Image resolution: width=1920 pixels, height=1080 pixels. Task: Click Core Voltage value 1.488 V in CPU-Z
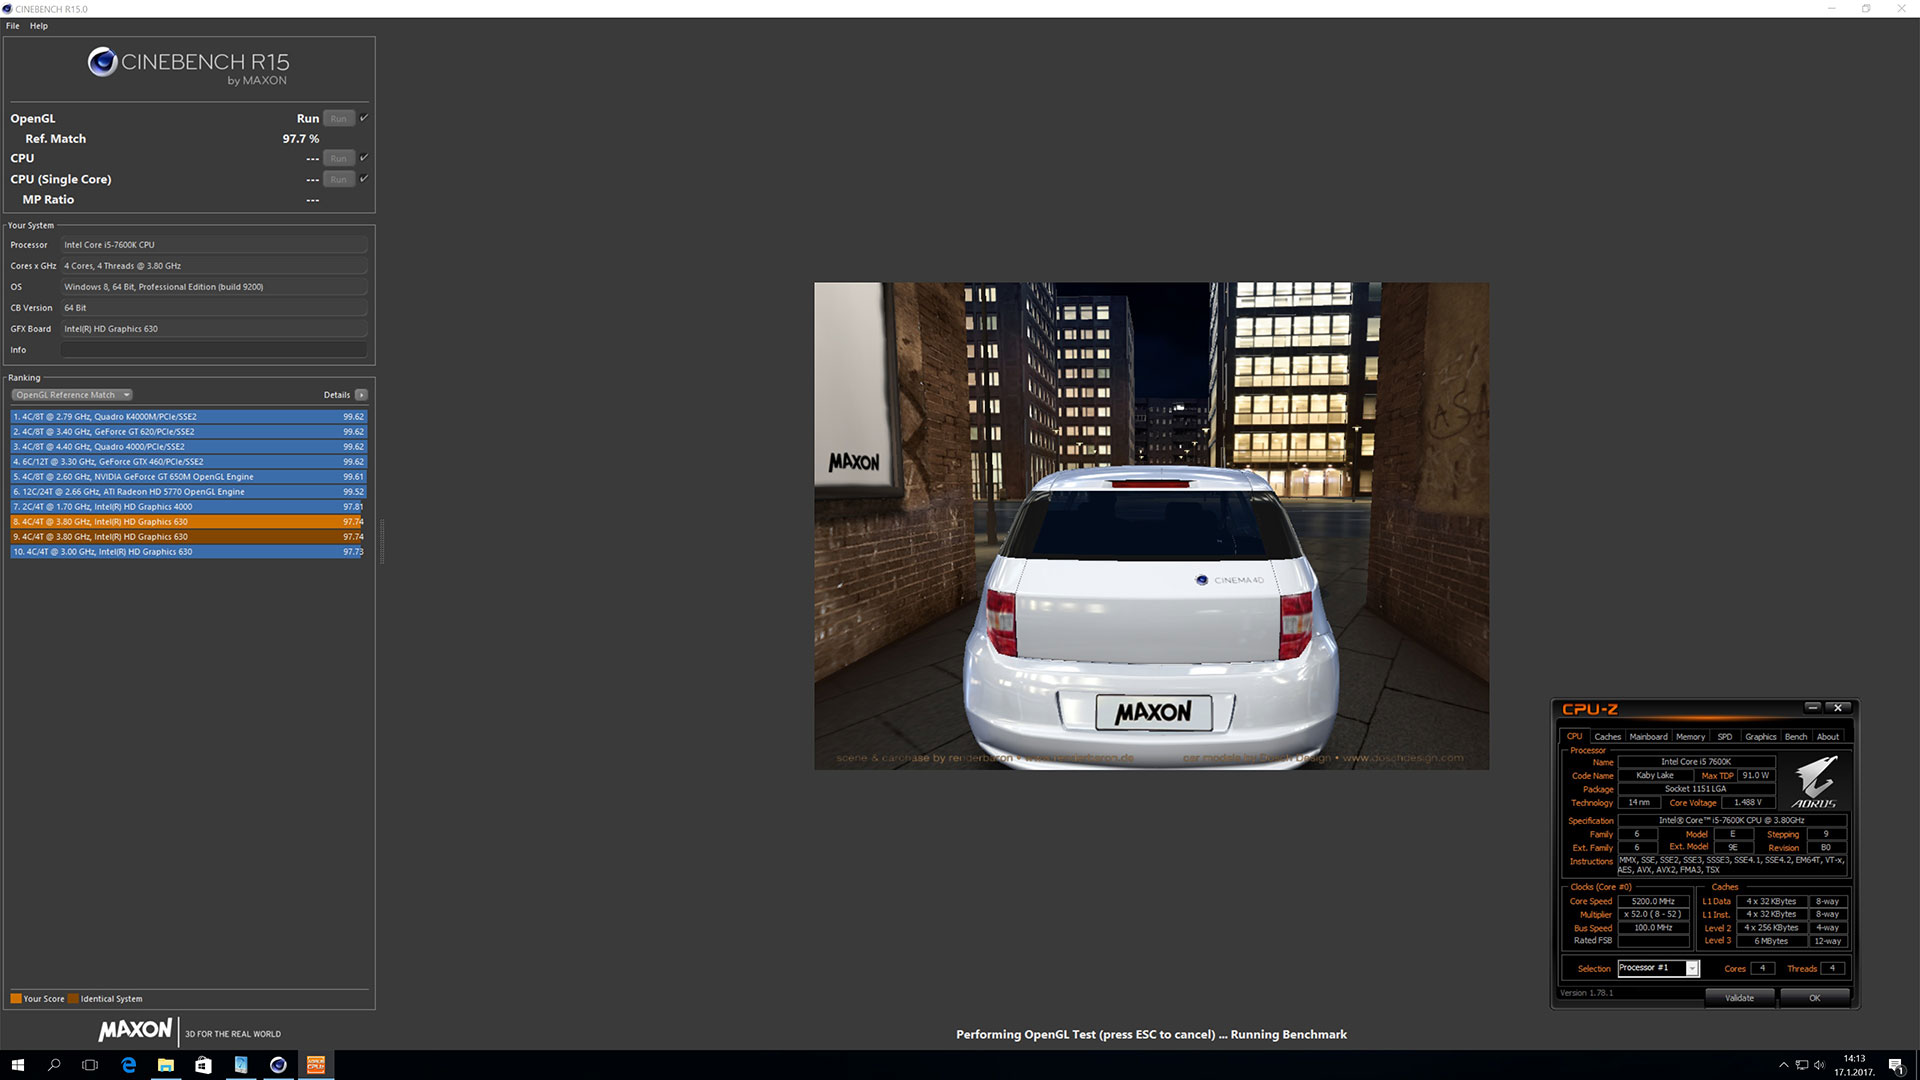tap(1748, 802)
